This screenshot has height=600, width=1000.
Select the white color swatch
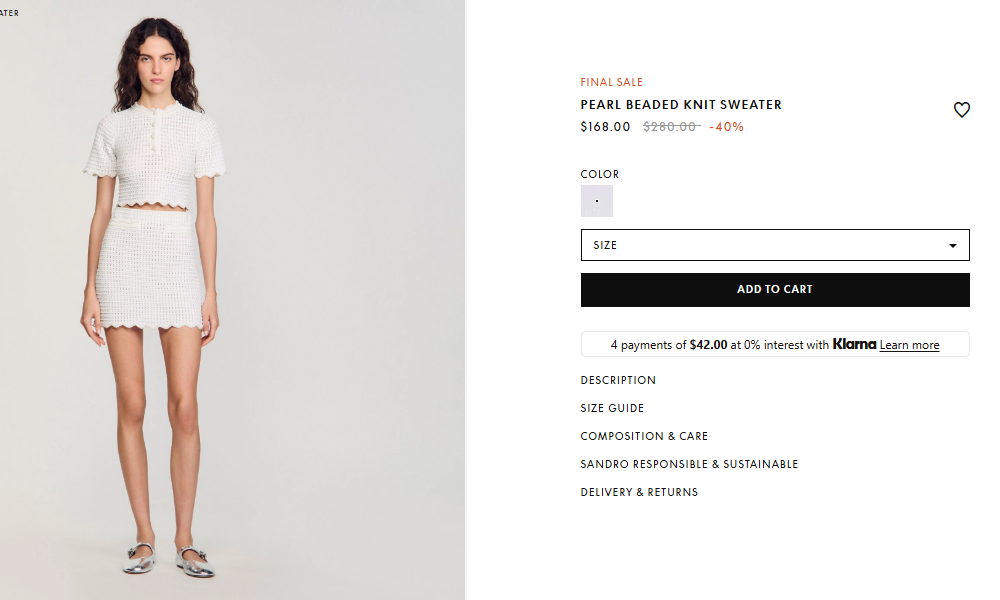[596, 201]
